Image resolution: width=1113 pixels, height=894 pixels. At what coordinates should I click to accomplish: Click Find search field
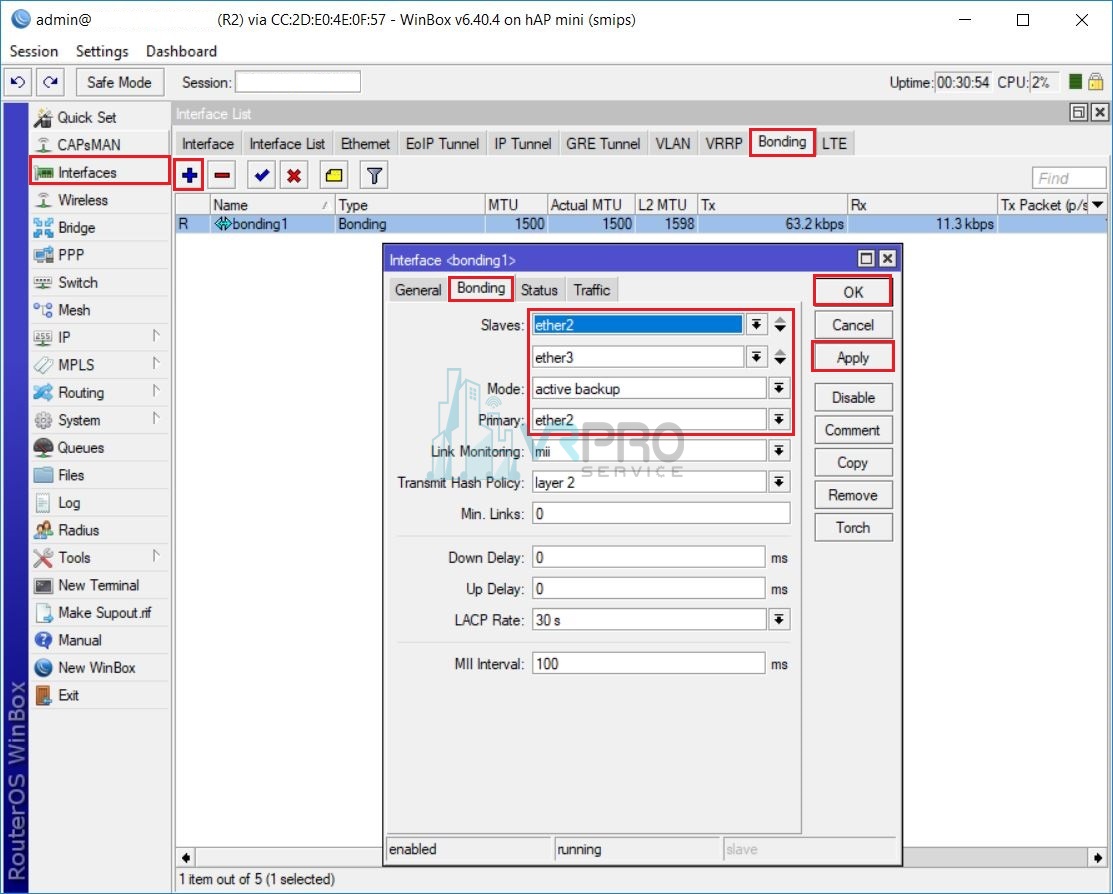pos(1069,178)
